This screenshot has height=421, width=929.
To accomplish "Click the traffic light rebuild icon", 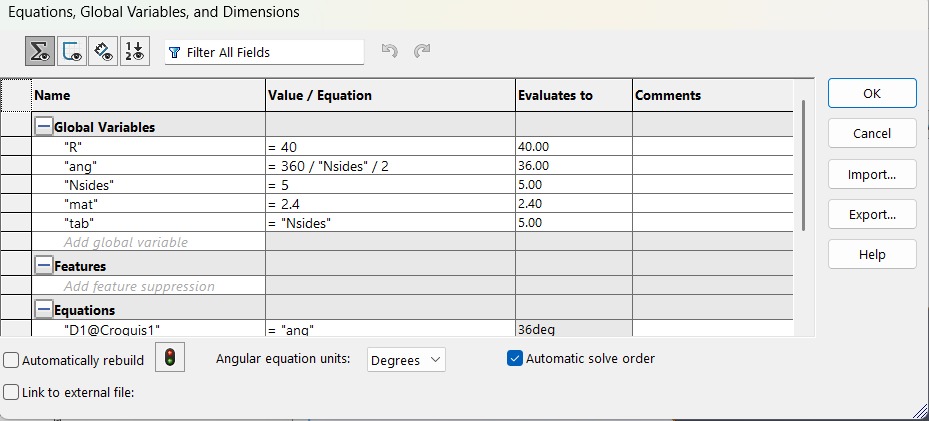I will pos(170,358).
